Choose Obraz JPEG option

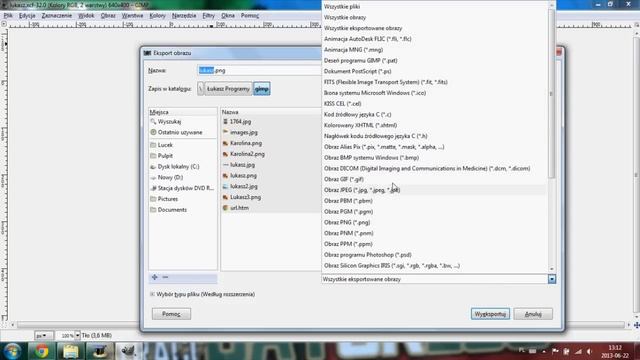point(435,190)
